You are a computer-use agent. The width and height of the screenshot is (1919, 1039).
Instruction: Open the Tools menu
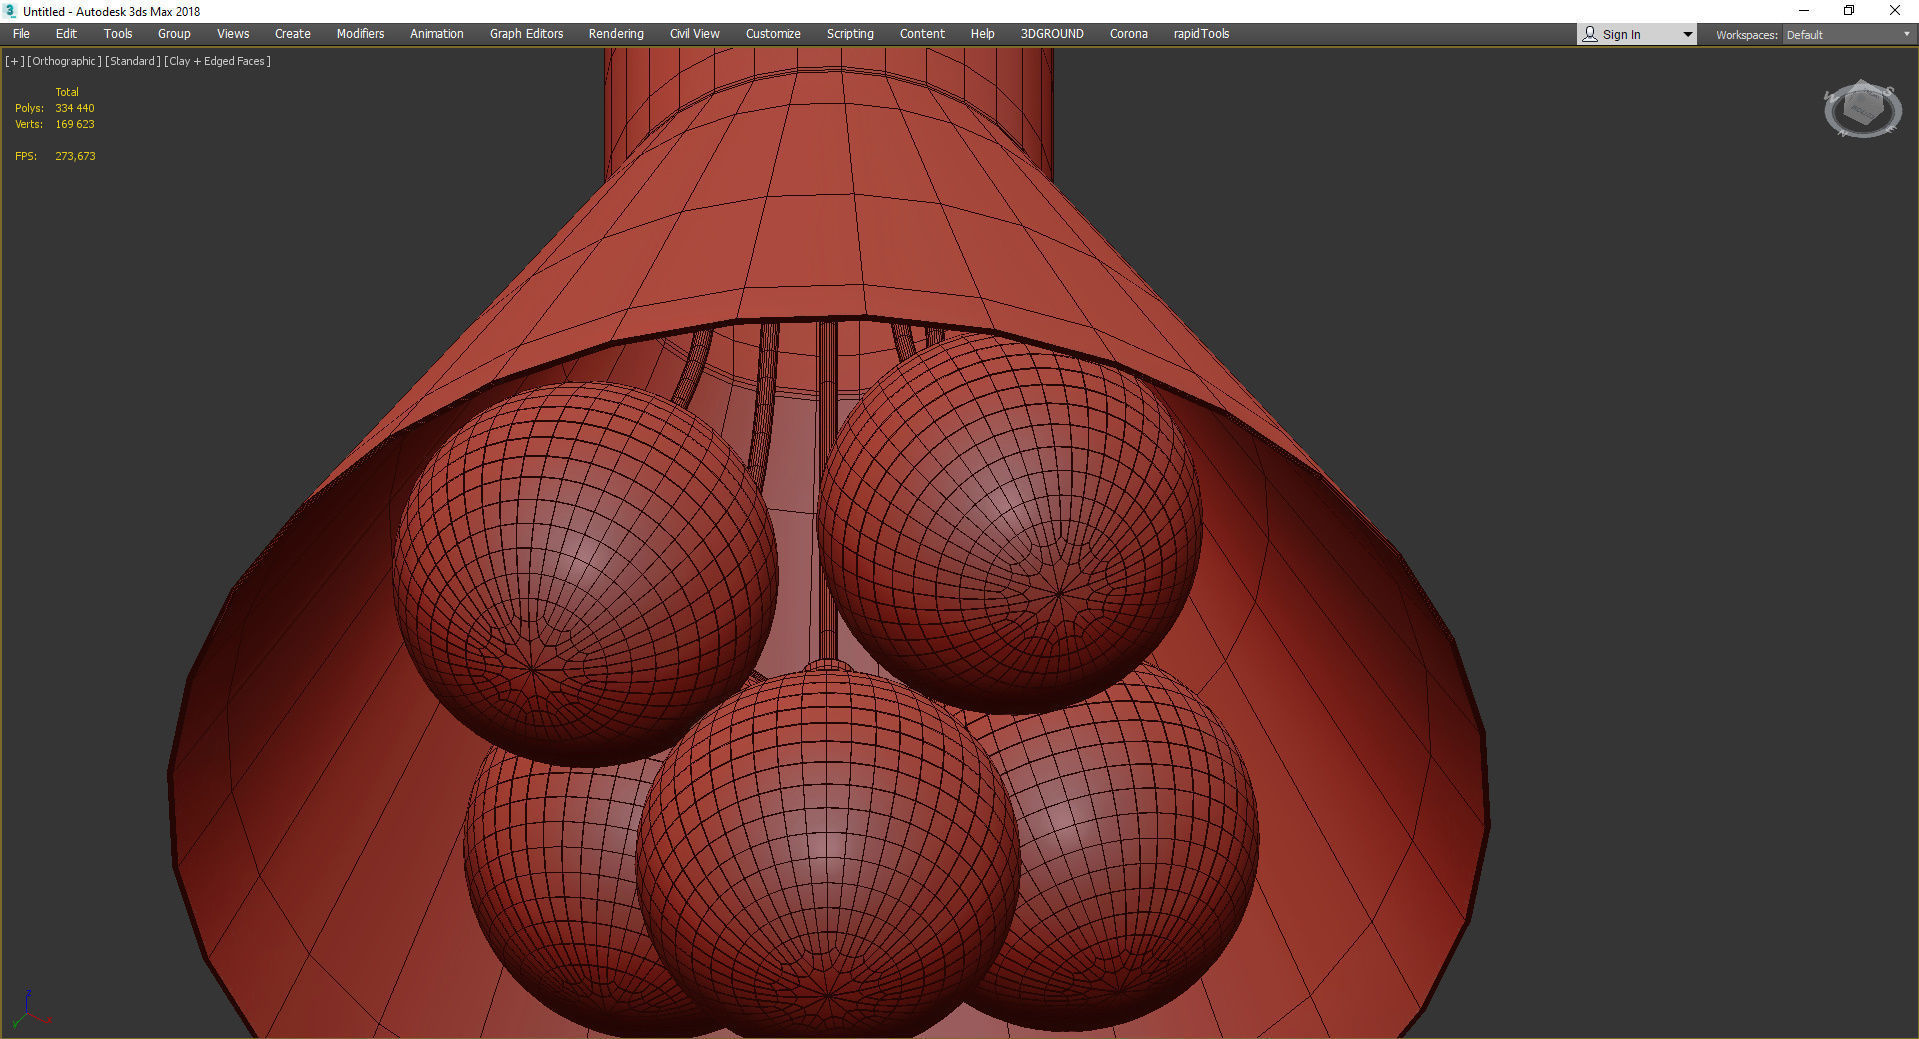click(x=118, y=34)
